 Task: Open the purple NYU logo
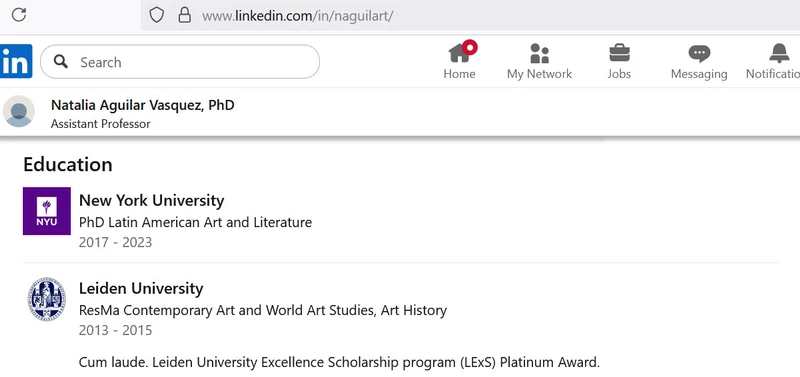(x=47, y=211)
